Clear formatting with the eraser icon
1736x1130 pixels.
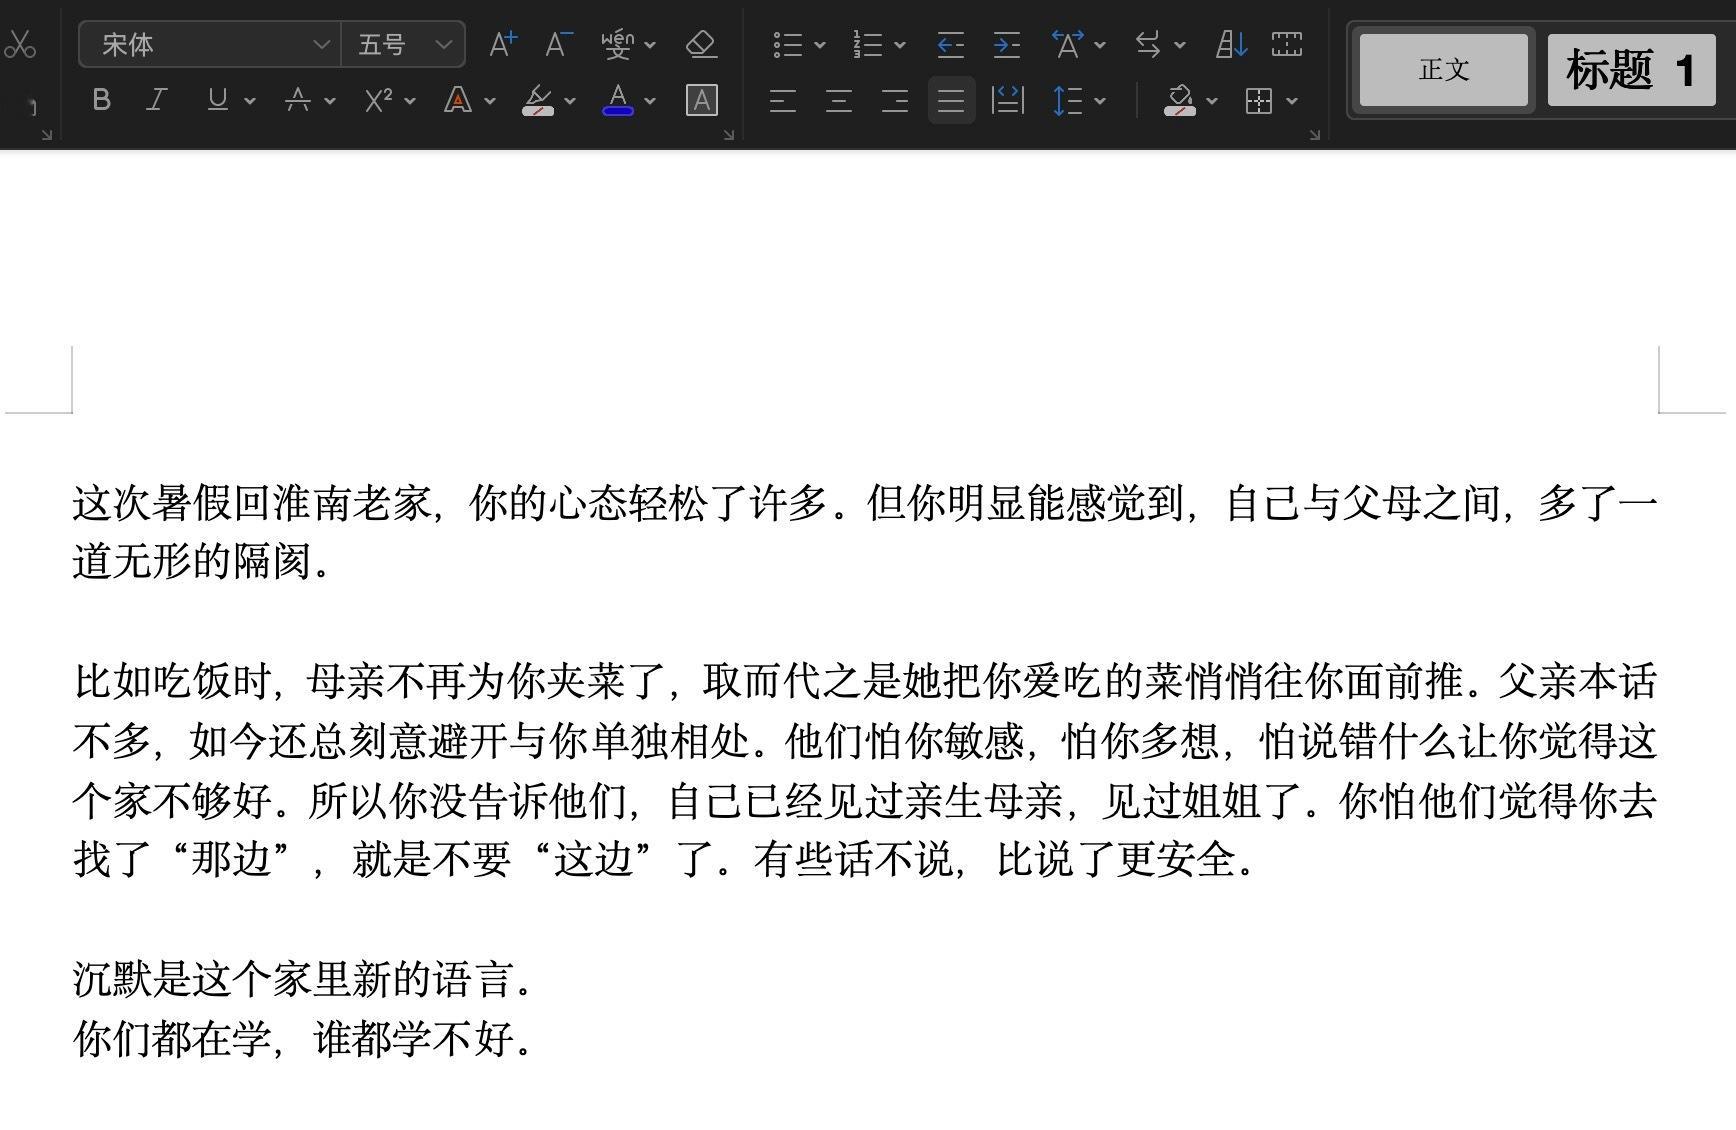(701, 44)
